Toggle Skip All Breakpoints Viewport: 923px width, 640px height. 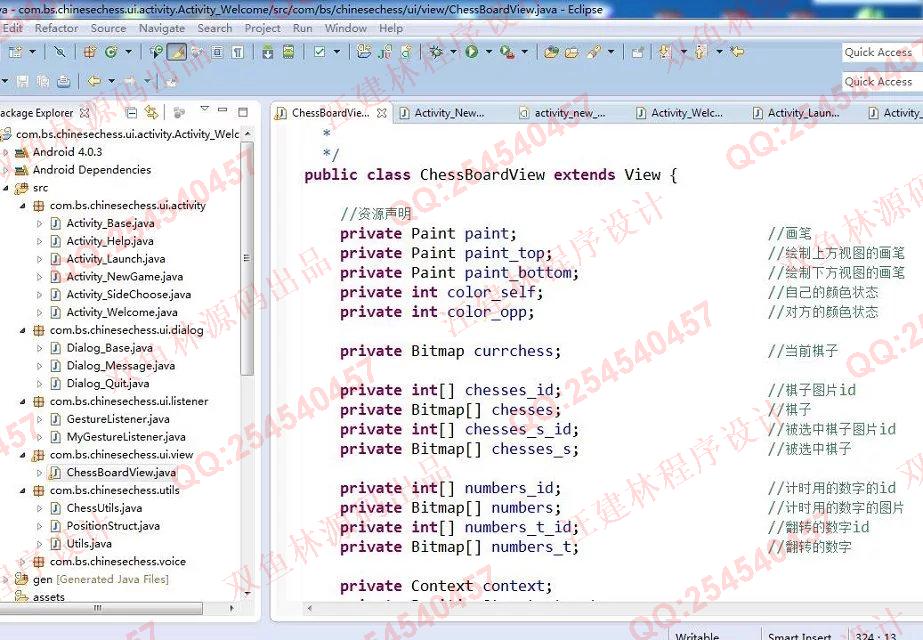[59, 52]
